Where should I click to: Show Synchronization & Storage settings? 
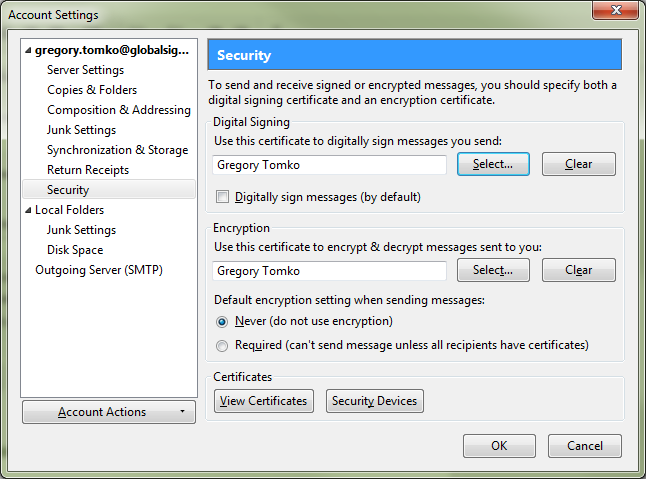click(117, 150)
